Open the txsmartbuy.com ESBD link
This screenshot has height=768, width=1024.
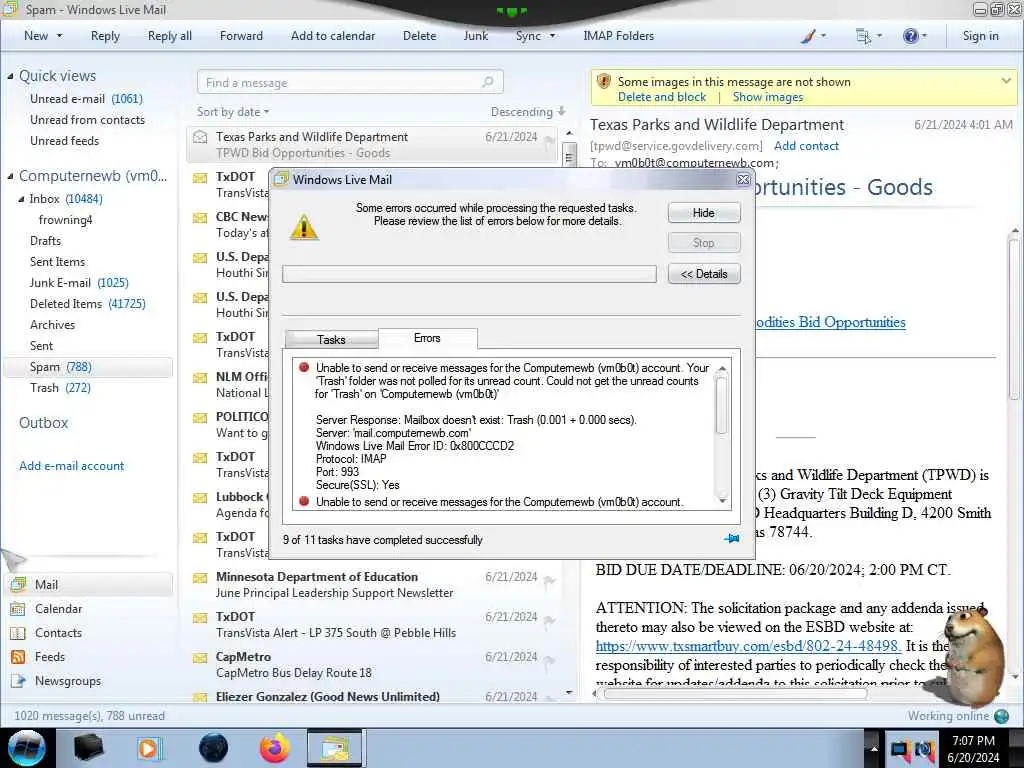(x=748, y=646)
